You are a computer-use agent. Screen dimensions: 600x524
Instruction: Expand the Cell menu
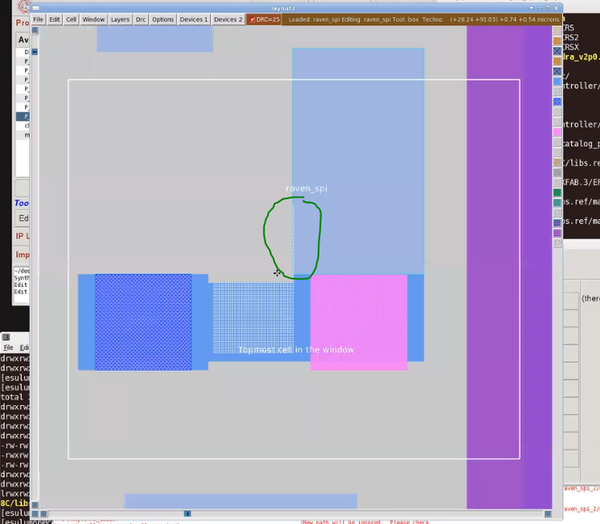[x=71, y=19]
